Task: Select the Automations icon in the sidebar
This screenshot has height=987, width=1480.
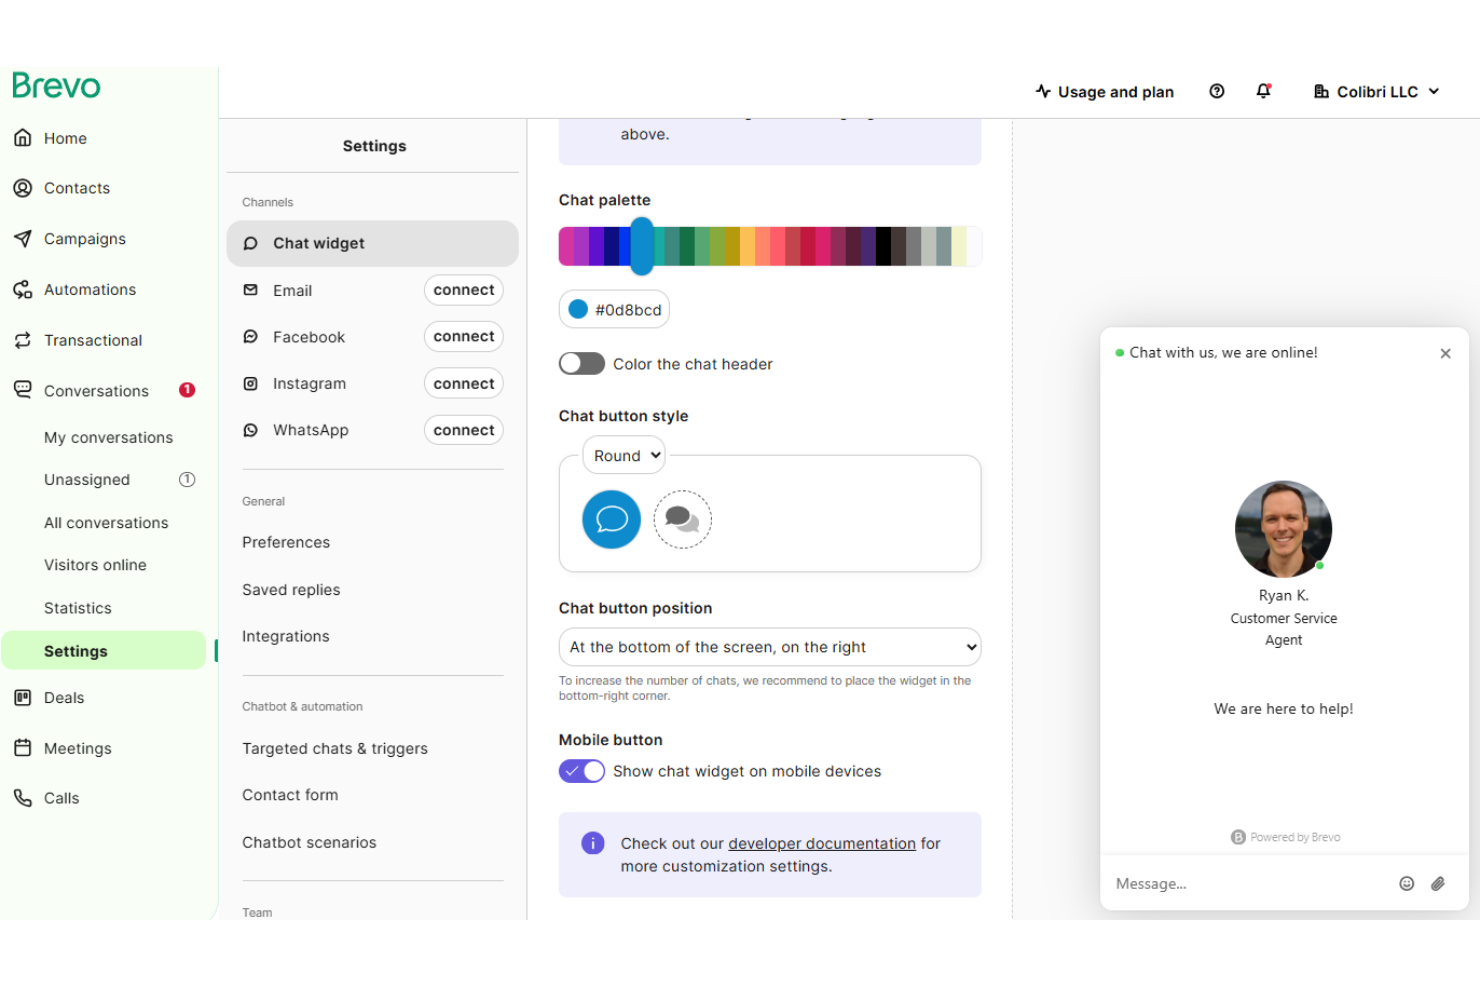Action: pyautogui.click(x=22, y=289)
